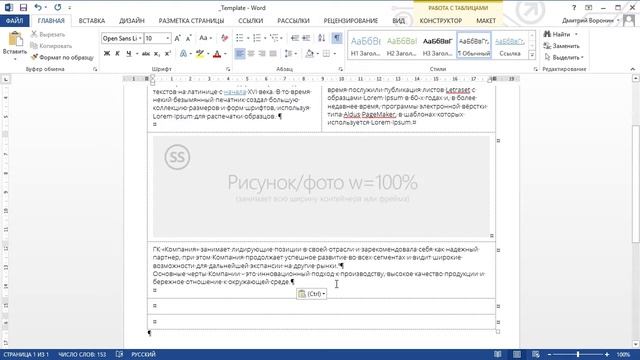Center align the text
640x360 pixels.
(x=251, y=53)
